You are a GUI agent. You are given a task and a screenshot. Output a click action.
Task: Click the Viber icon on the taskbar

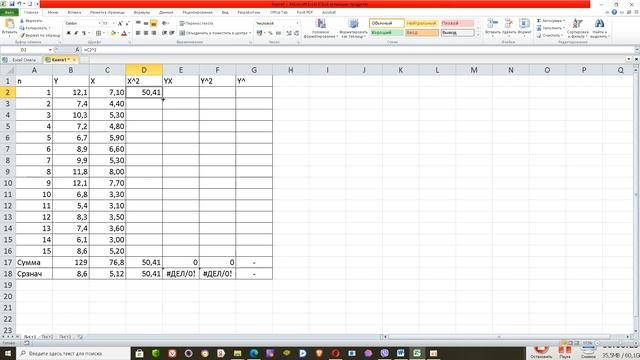pyautogui.click(x=384, y=353)
